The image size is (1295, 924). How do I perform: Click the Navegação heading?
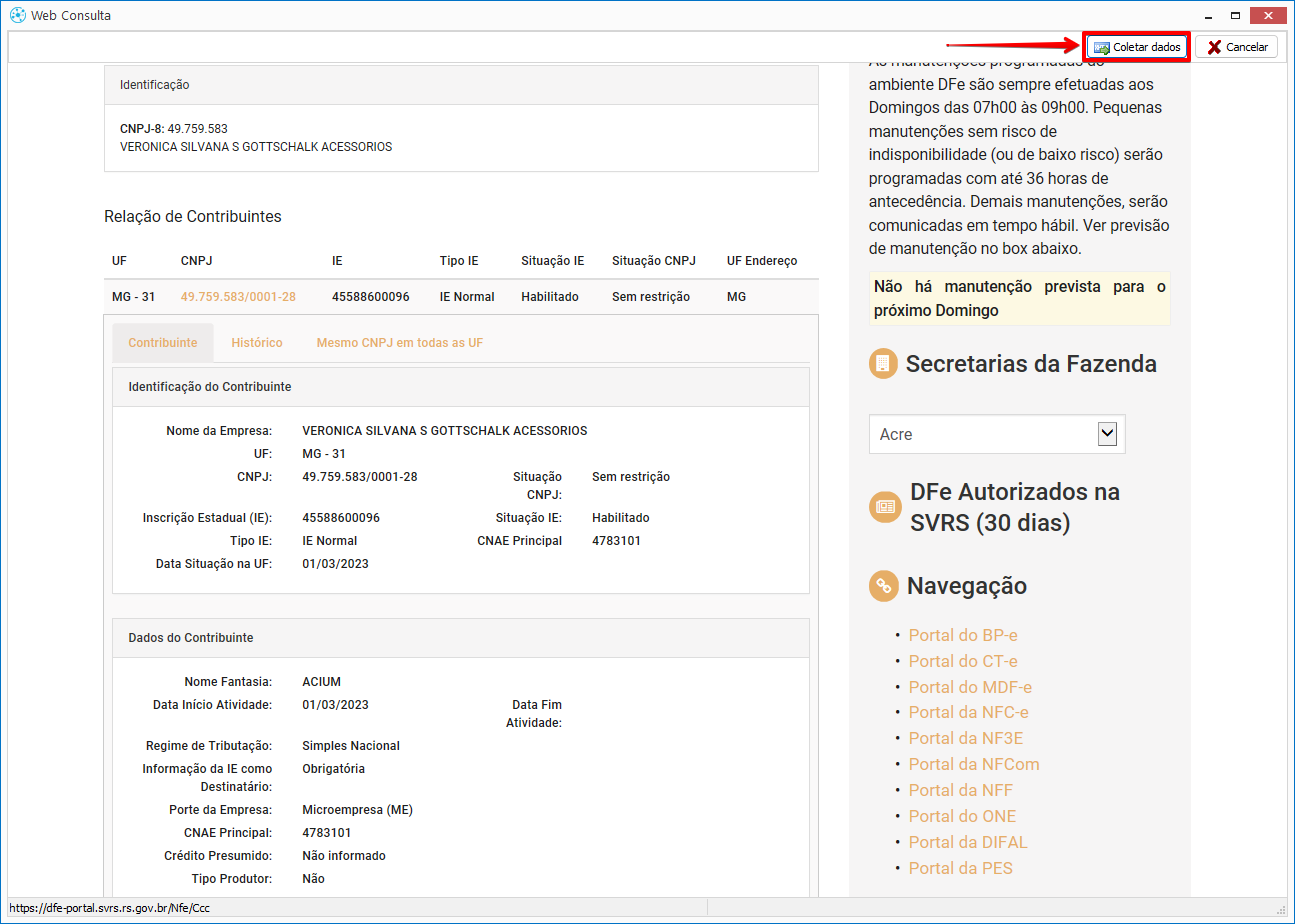[967, 586]
